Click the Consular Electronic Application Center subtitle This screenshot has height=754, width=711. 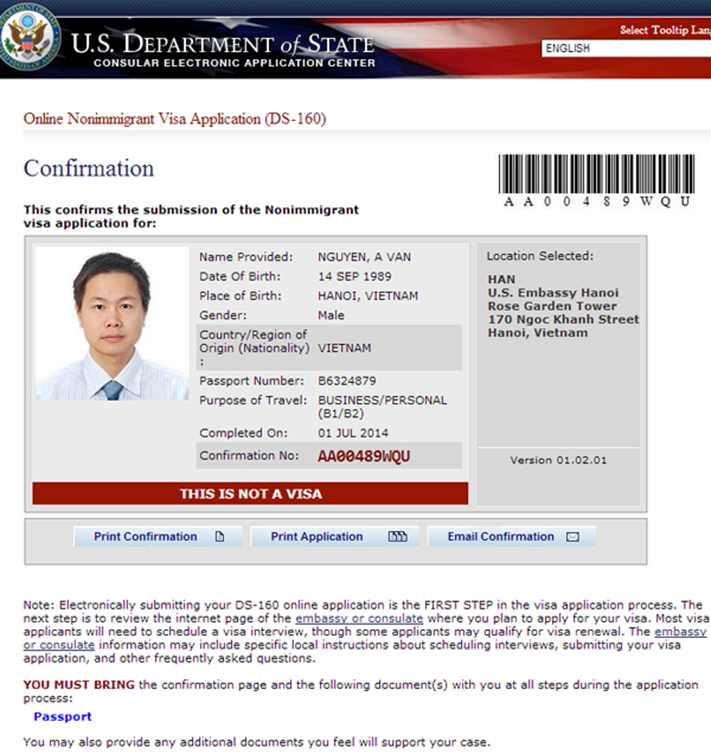click(x=234, y=63)
